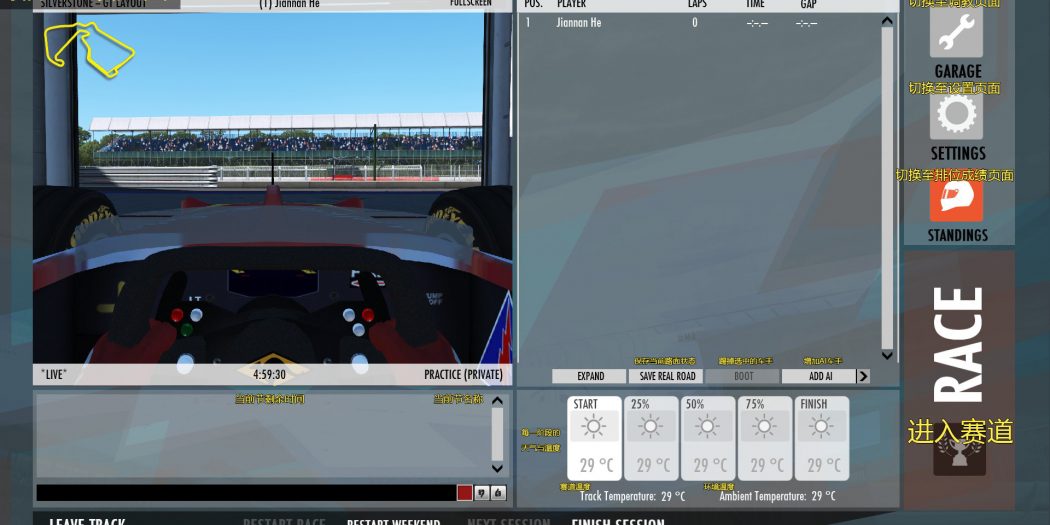Click the chat box scroll-up arrow

(x=497, y=401)
